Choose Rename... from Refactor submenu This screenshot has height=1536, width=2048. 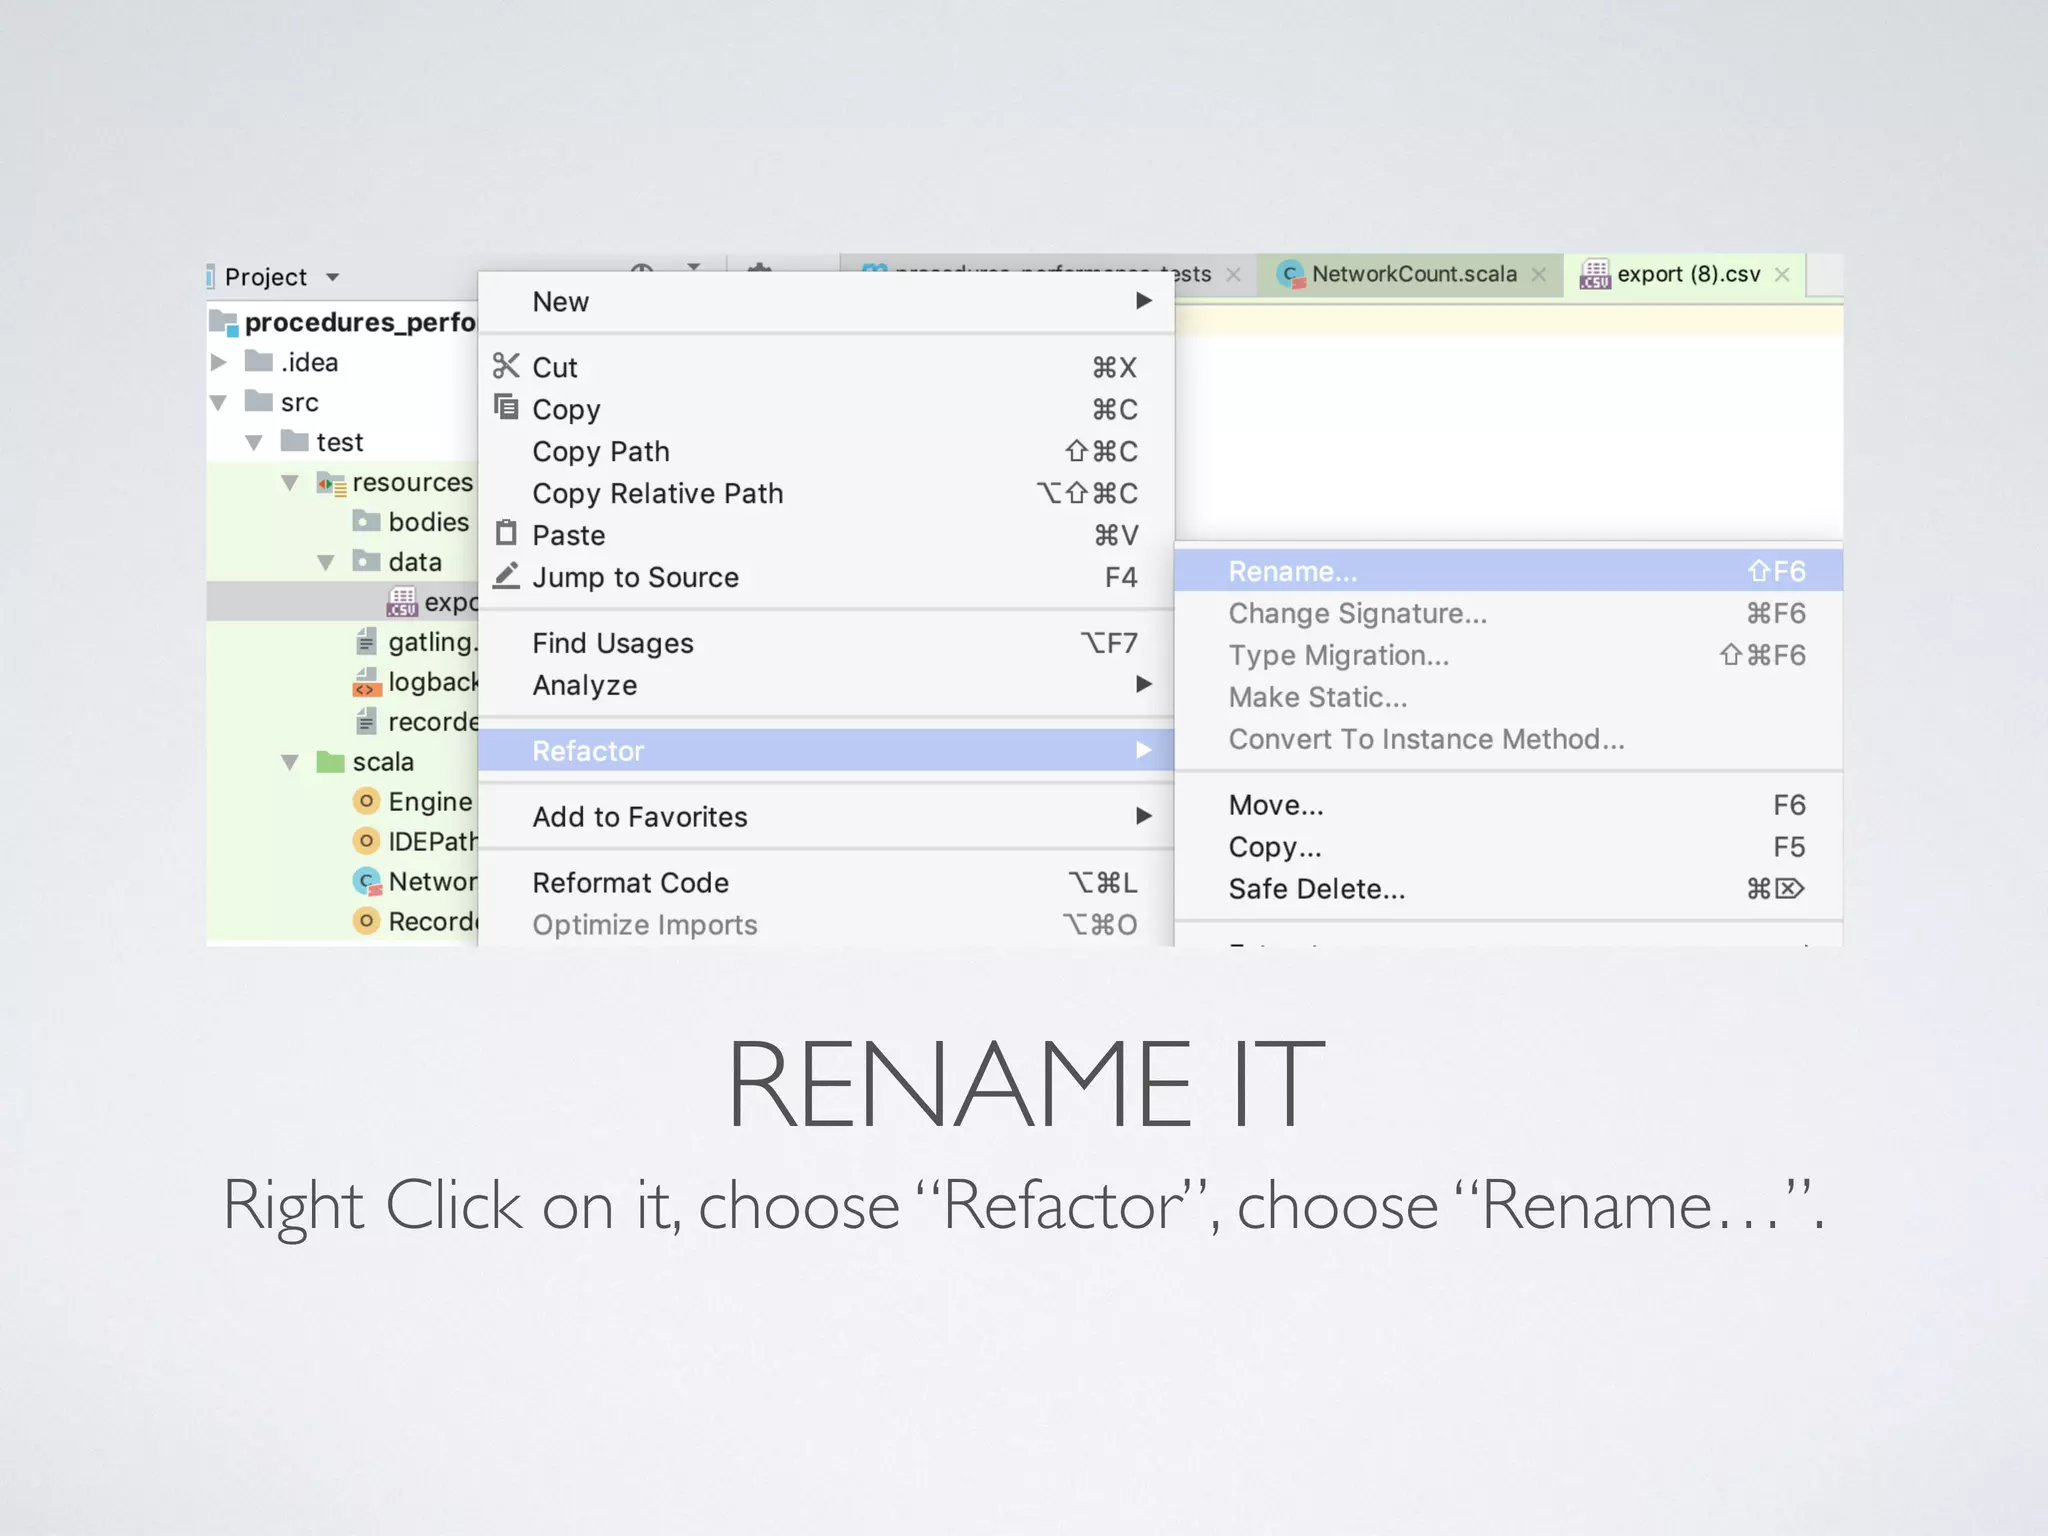click(x=1293, y=571)
